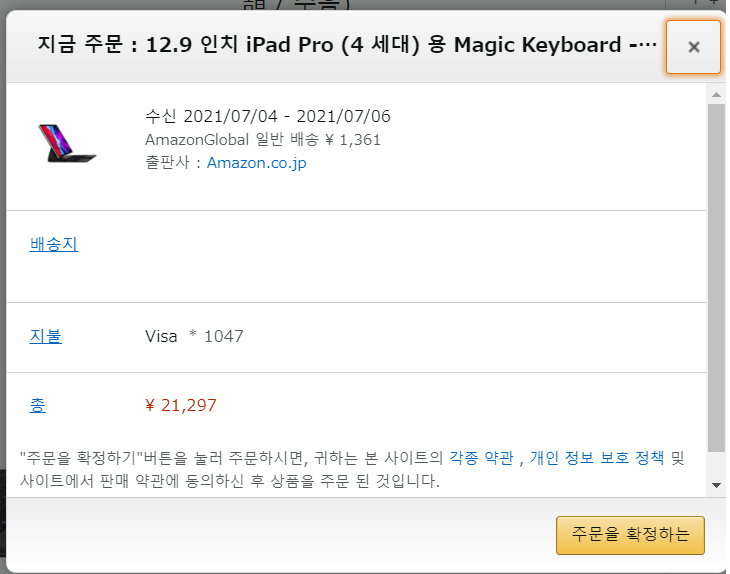Click the terms agreement paragraph text
730x574 pixels.
coord(352,469)
